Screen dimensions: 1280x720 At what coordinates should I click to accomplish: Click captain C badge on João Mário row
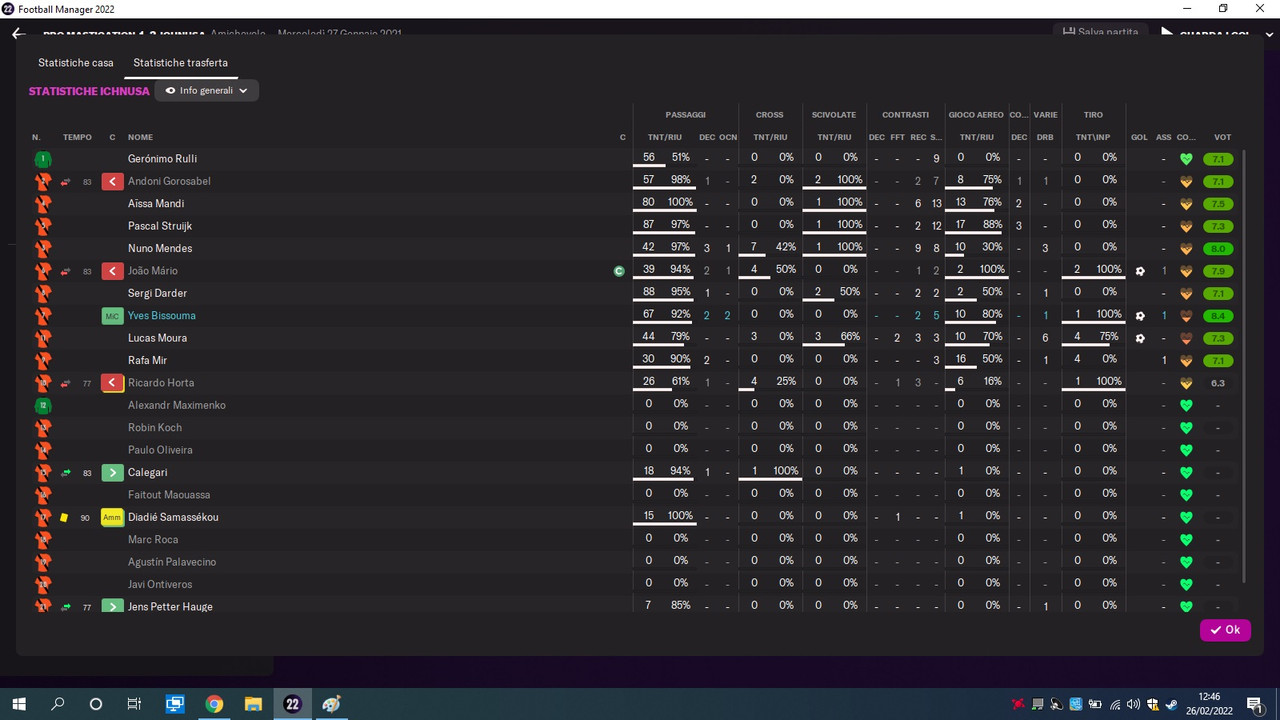[x=619, y=271]
